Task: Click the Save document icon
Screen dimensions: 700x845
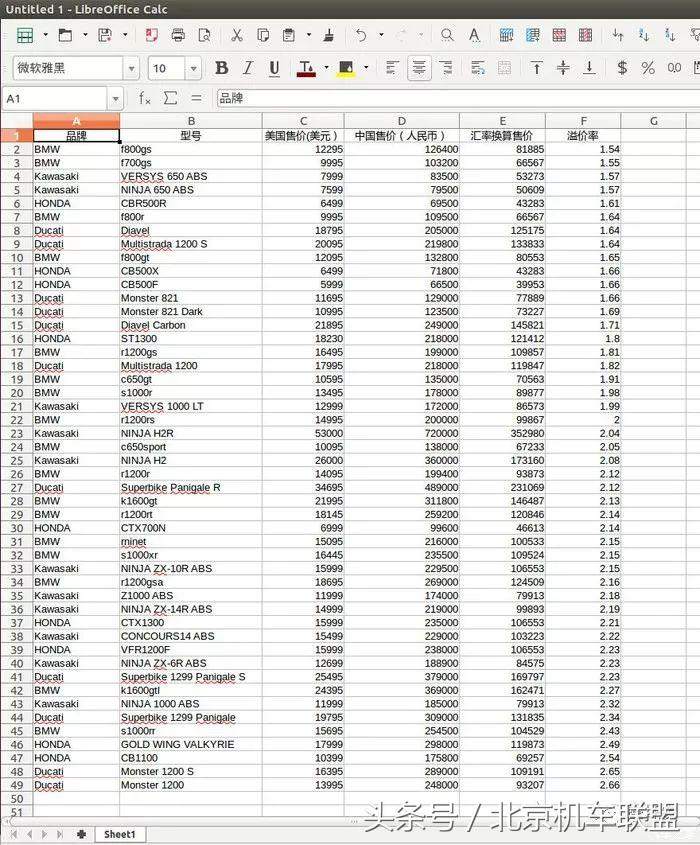Action: click(105, 36)
